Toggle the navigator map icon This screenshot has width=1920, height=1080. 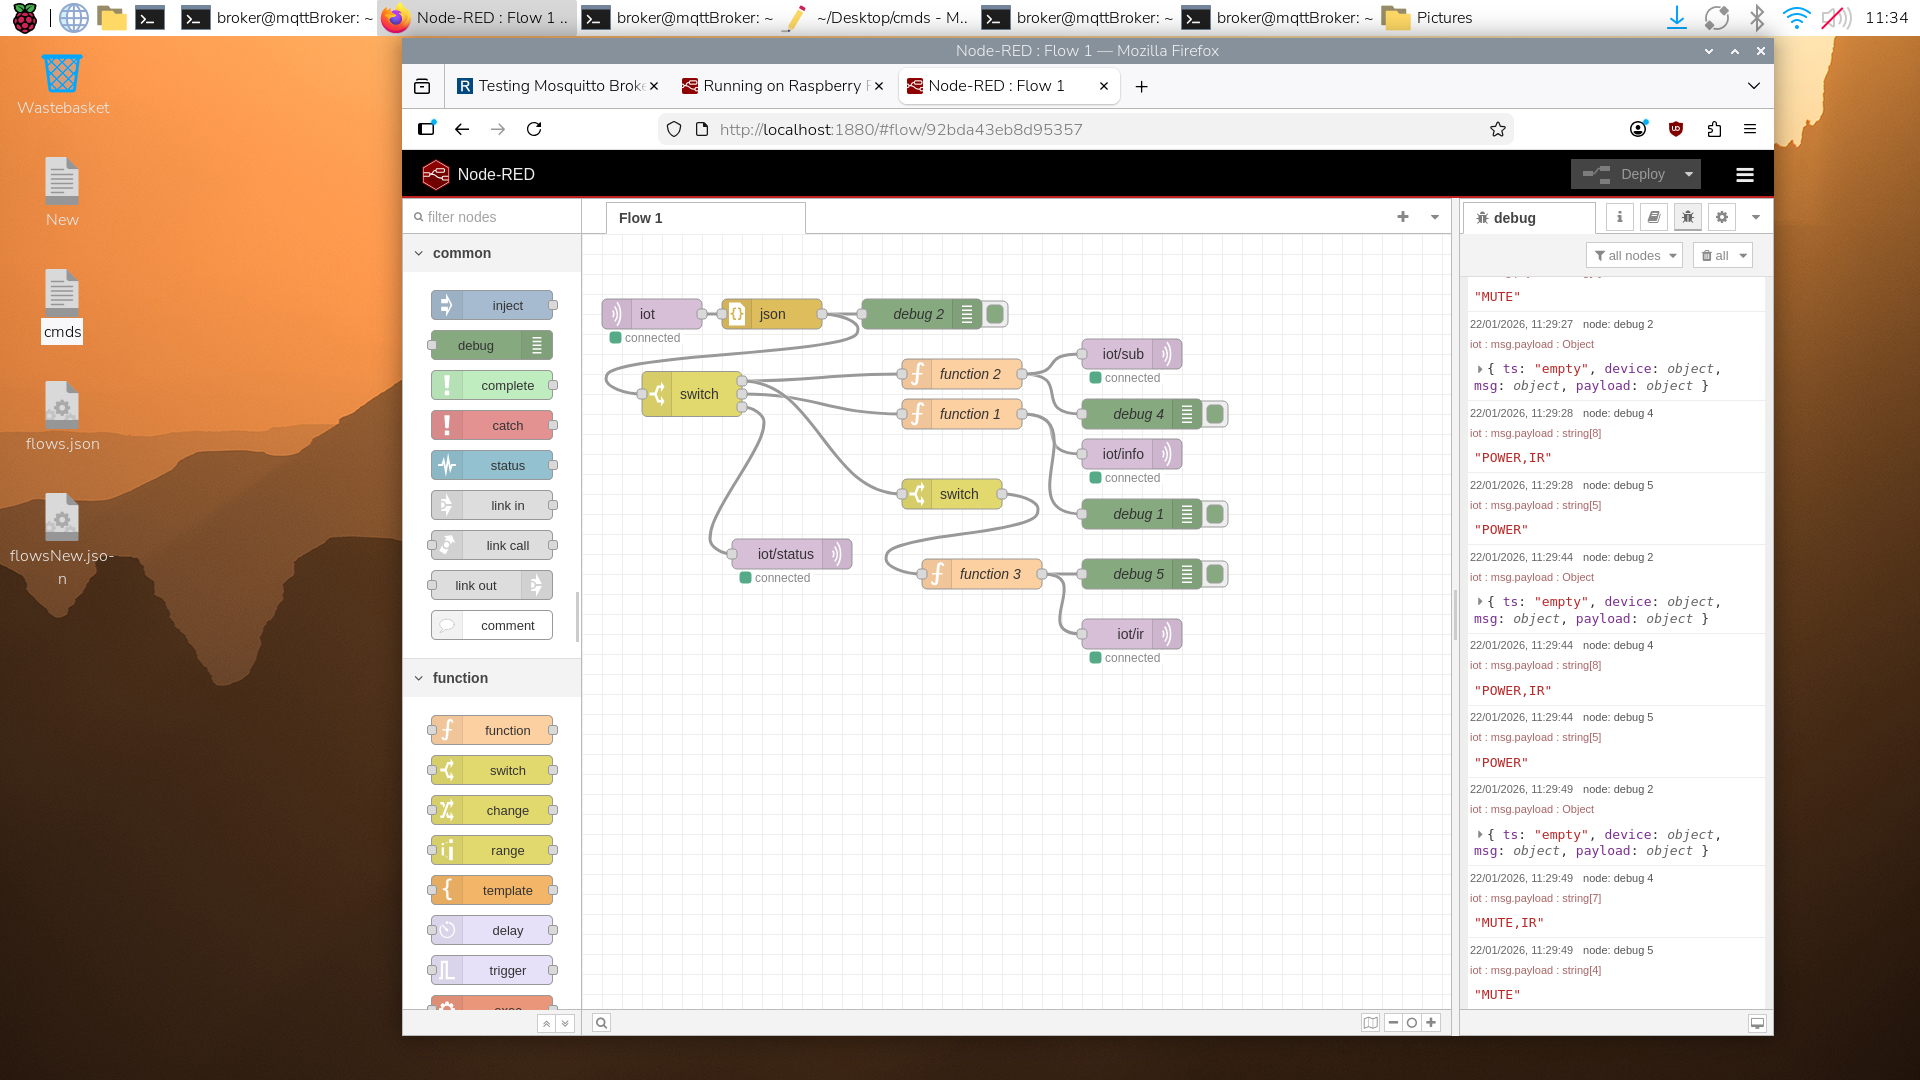1370,1023
